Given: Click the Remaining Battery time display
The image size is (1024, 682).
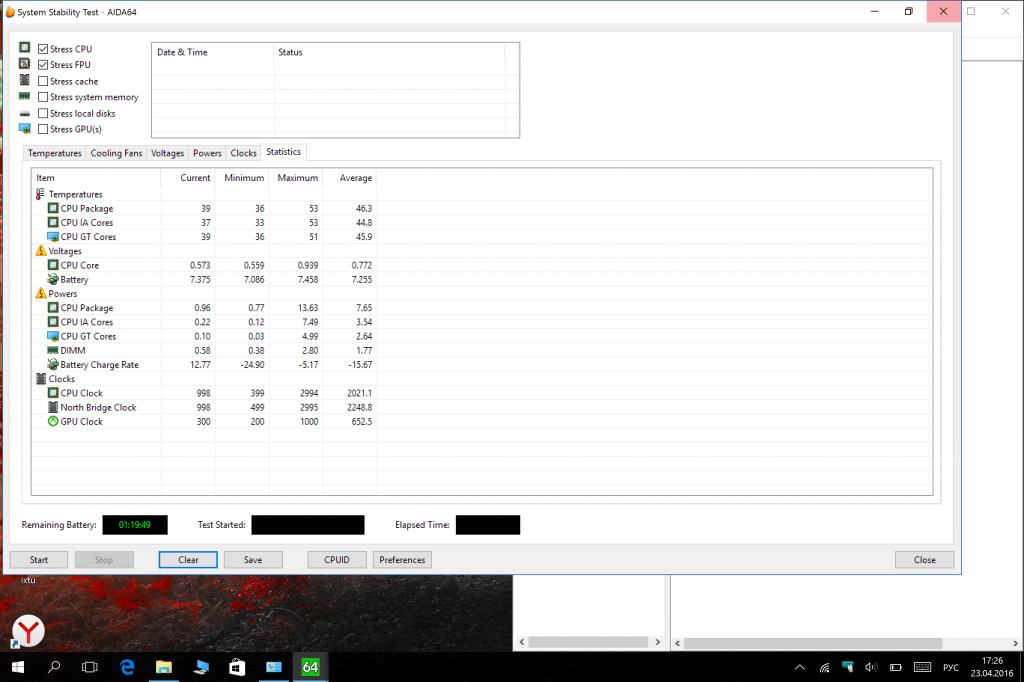Looking at the screenshot, I should click(135, 525).
